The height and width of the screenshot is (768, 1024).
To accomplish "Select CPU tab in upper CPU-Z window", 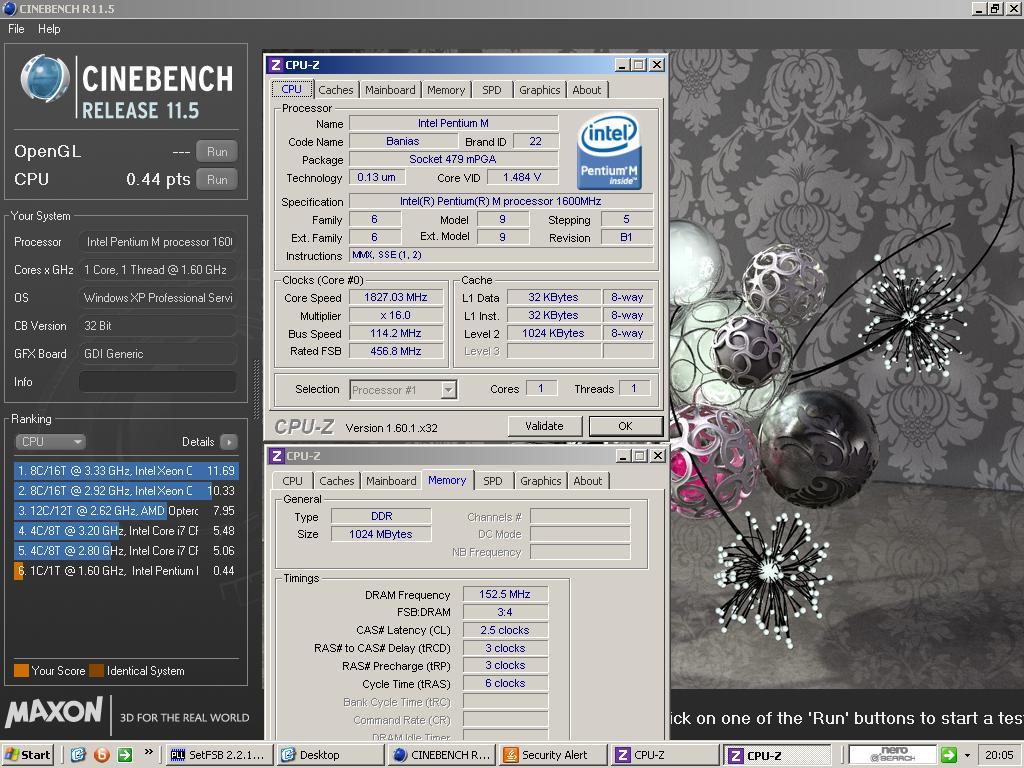I will 292,89.
